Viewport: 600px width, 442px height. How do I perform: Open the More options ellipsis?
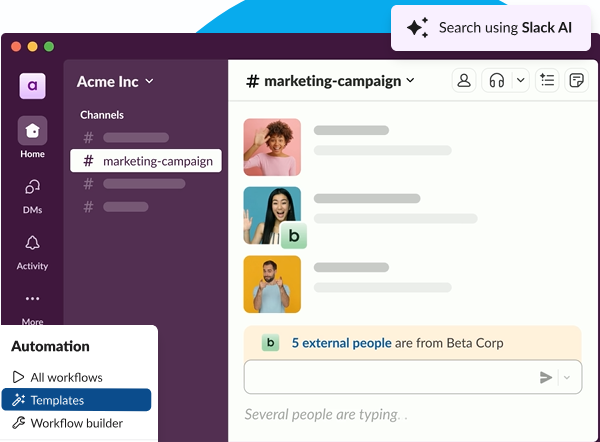(33, 298)
